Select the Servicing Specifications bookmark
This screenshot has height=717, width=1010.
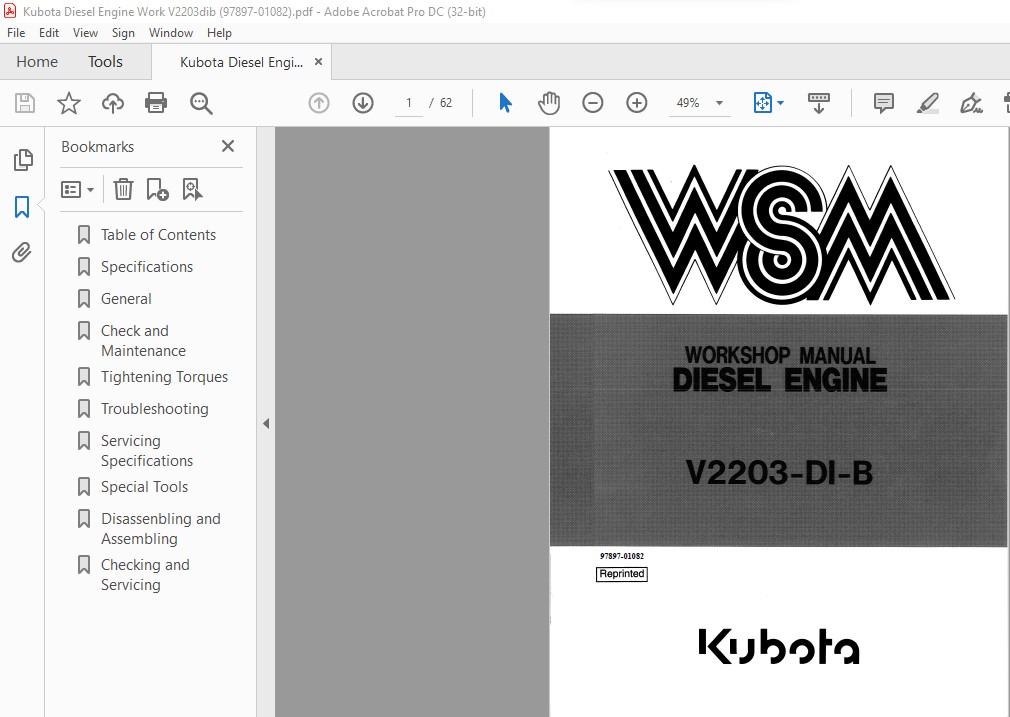coord(147,451)
